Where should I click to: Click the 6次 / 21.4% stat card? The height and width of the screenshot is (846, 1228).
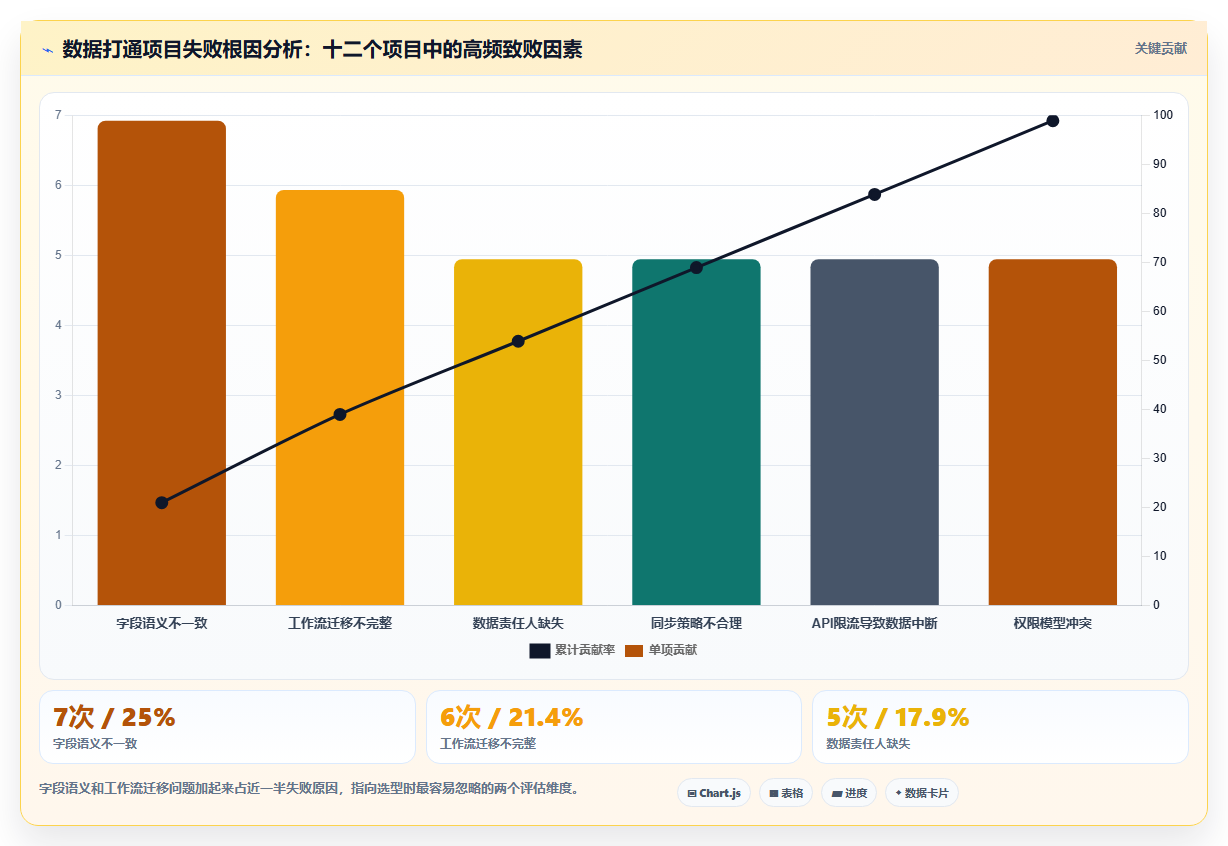(614, 727)
